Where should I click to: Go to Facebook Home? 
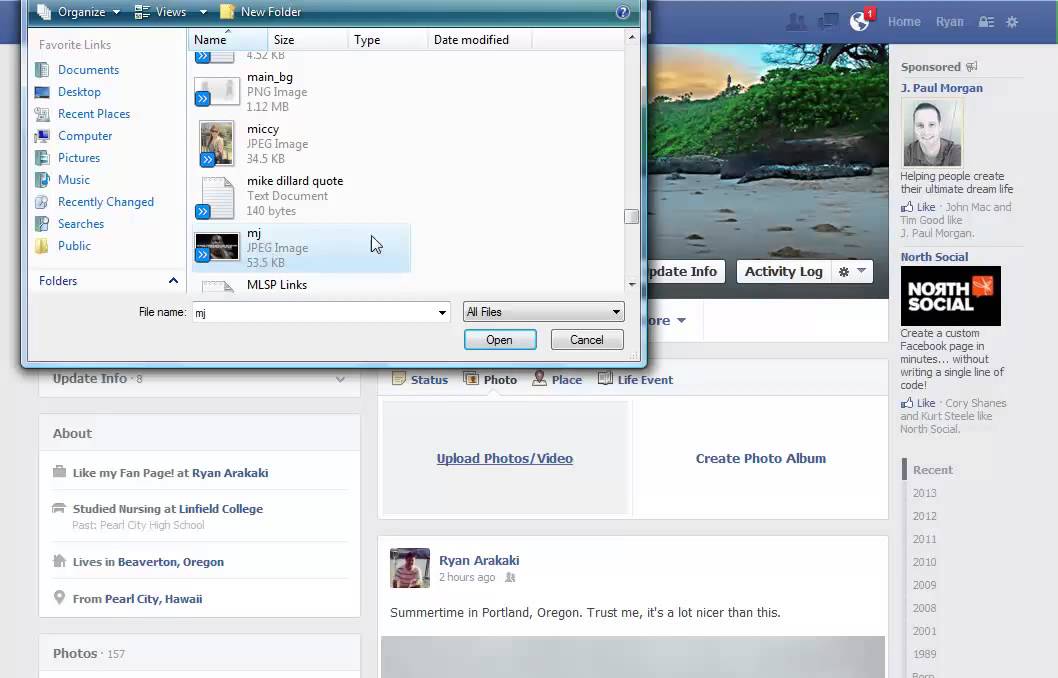(x=904, y=22)
